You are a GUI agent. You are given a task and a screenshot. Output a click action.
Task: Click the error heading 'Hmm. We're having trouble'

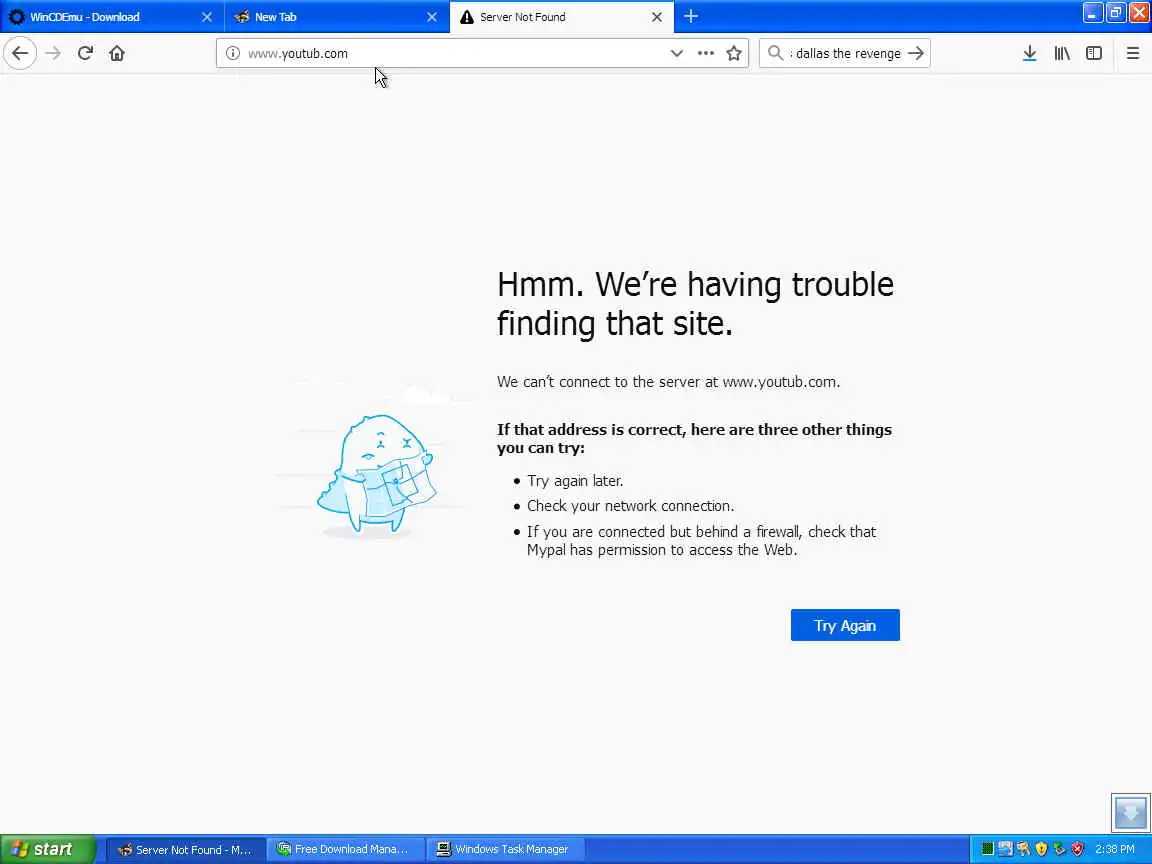click(x=695, y=284)
